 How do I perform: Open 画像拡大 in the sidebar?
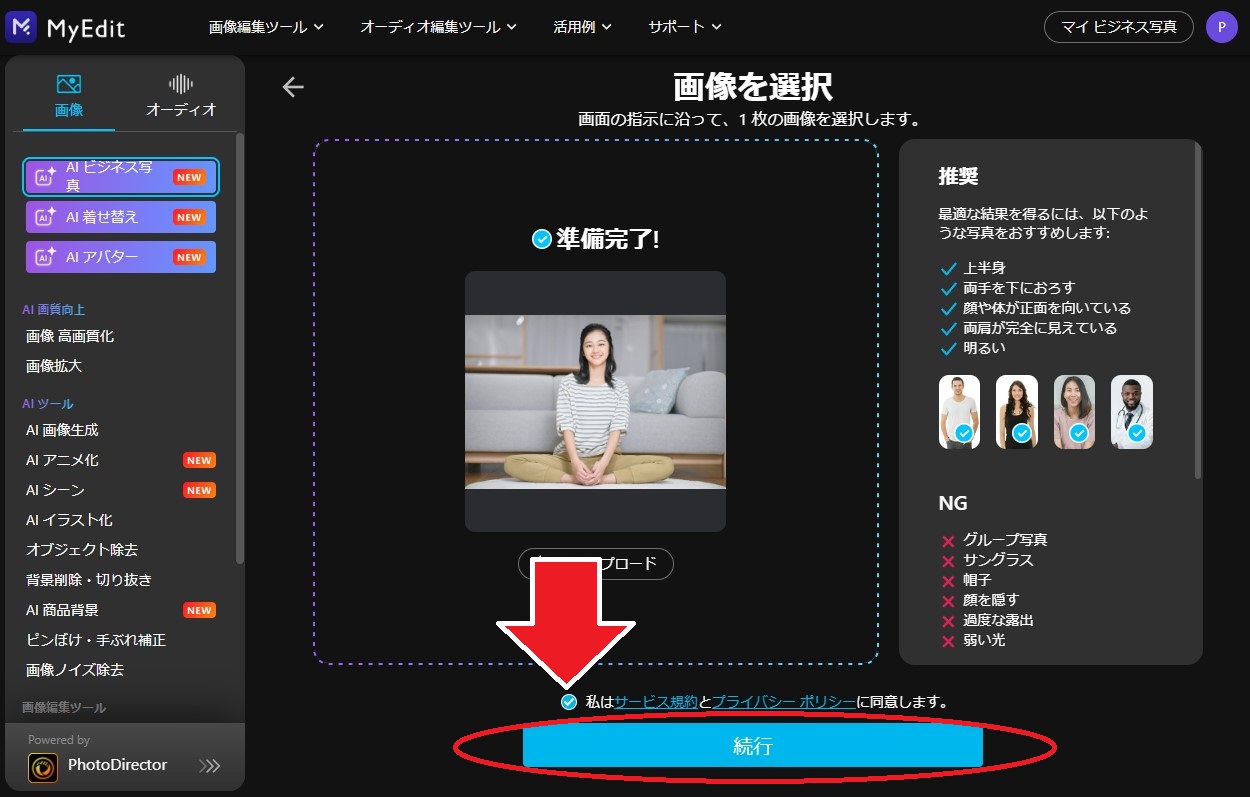click(x=54, y=366)
